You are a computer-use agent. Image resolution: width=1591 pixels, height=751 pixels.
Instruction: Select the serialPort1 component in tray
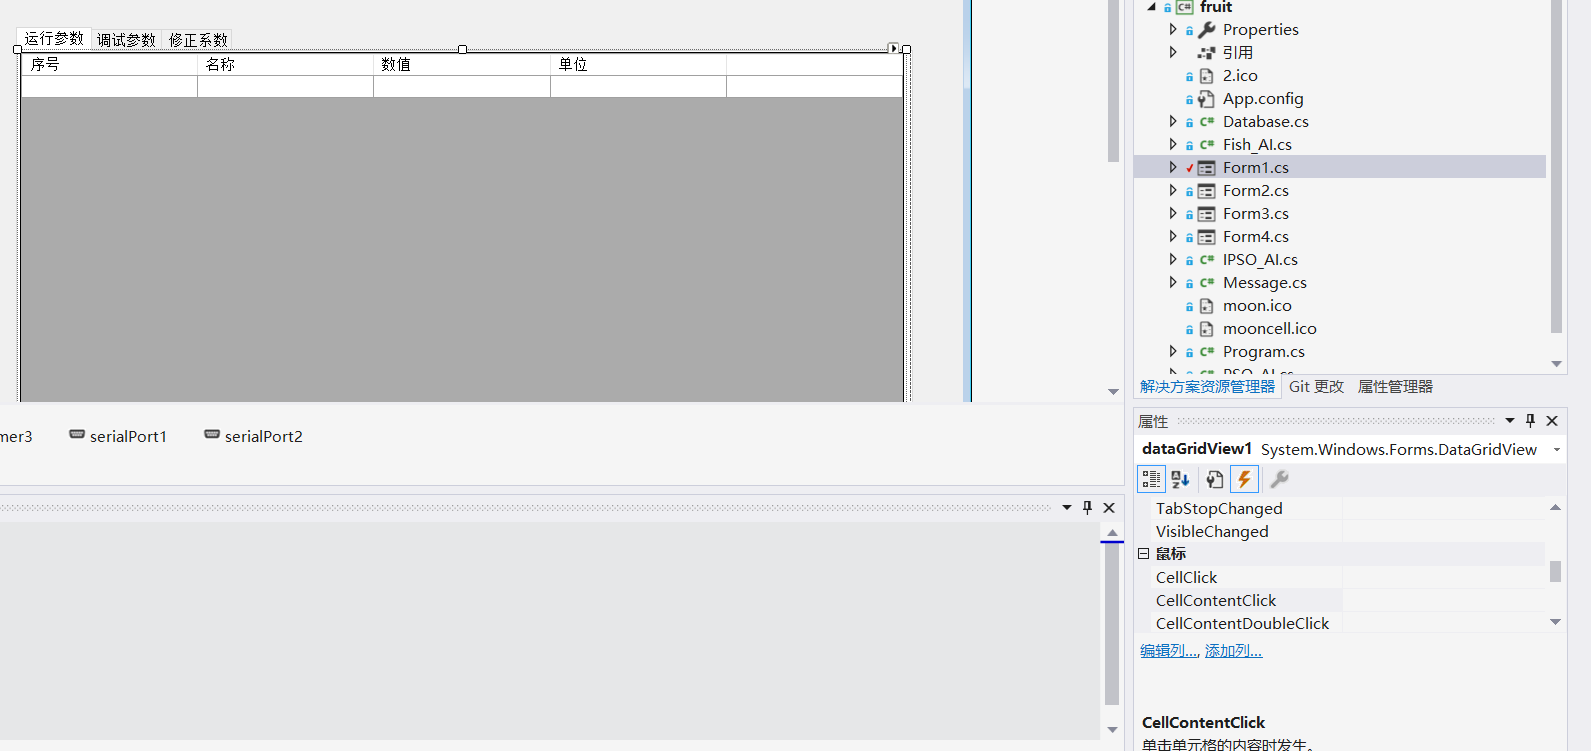(118, 436)
